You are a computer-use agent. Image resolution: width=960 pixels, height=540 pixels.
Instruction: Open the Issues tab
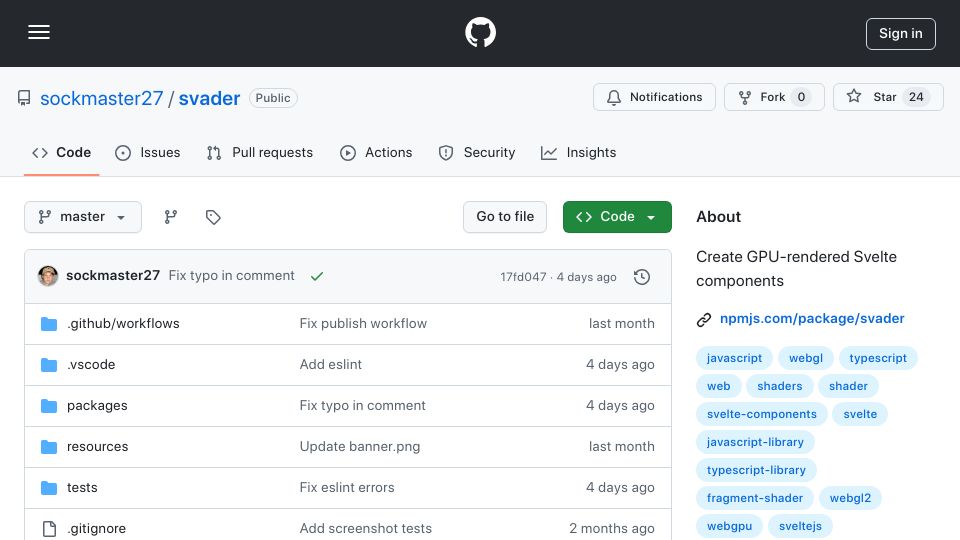148,152
